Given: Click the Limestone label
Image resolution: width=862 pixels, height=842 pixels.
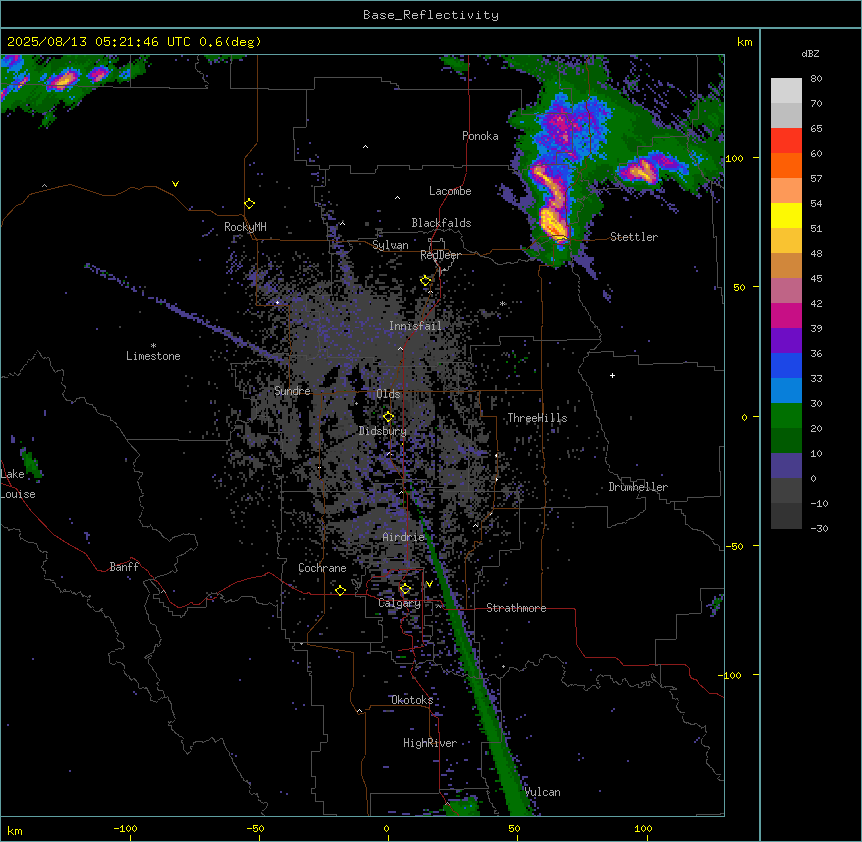Looking at the screenshot, I should pos(153,356).
